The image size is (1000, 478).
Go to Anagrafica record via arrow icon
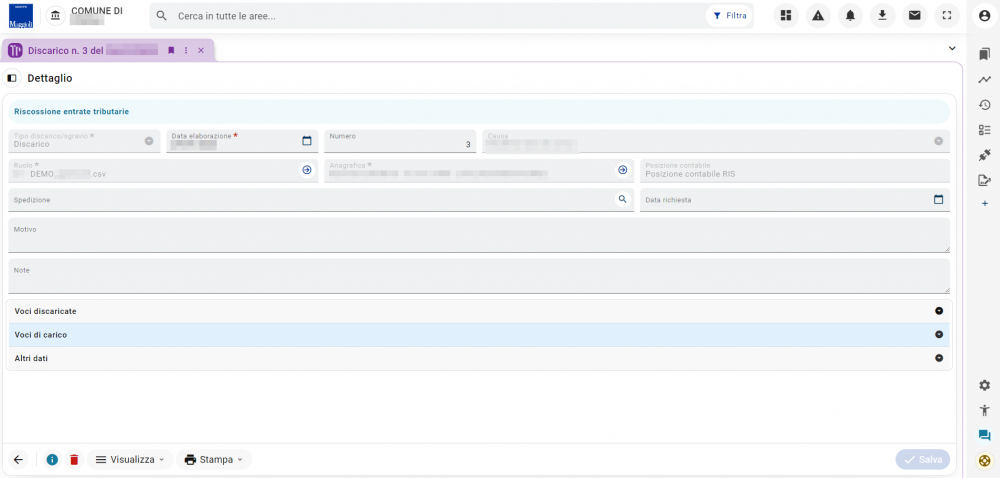(622, 170)
